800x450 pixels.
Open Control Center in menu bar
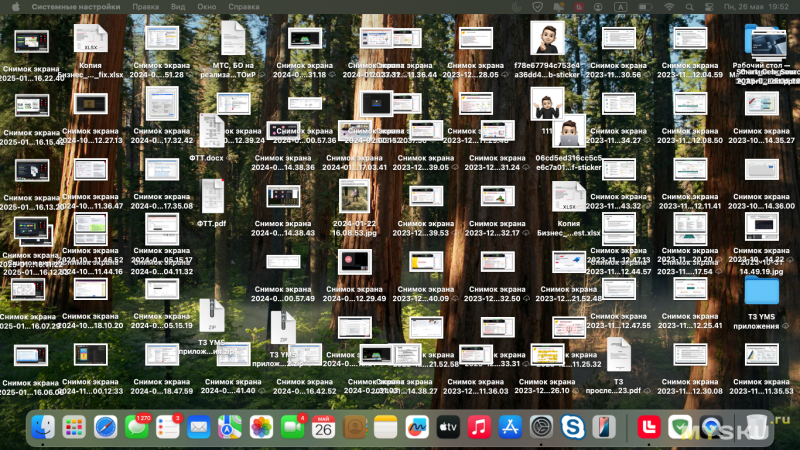point(709,7)
